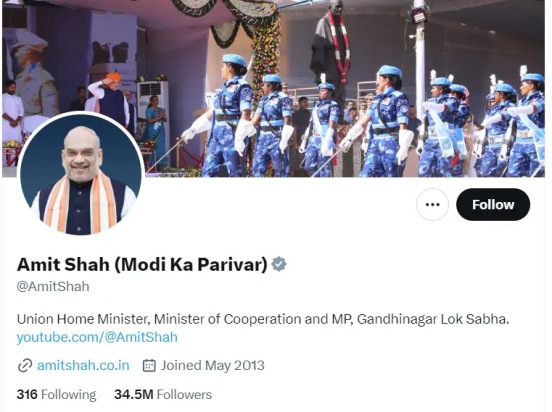This screenshot has height=412, width=552.
Task: Click the calendar icon beside Joined May 2013
Action: (149, 366)
